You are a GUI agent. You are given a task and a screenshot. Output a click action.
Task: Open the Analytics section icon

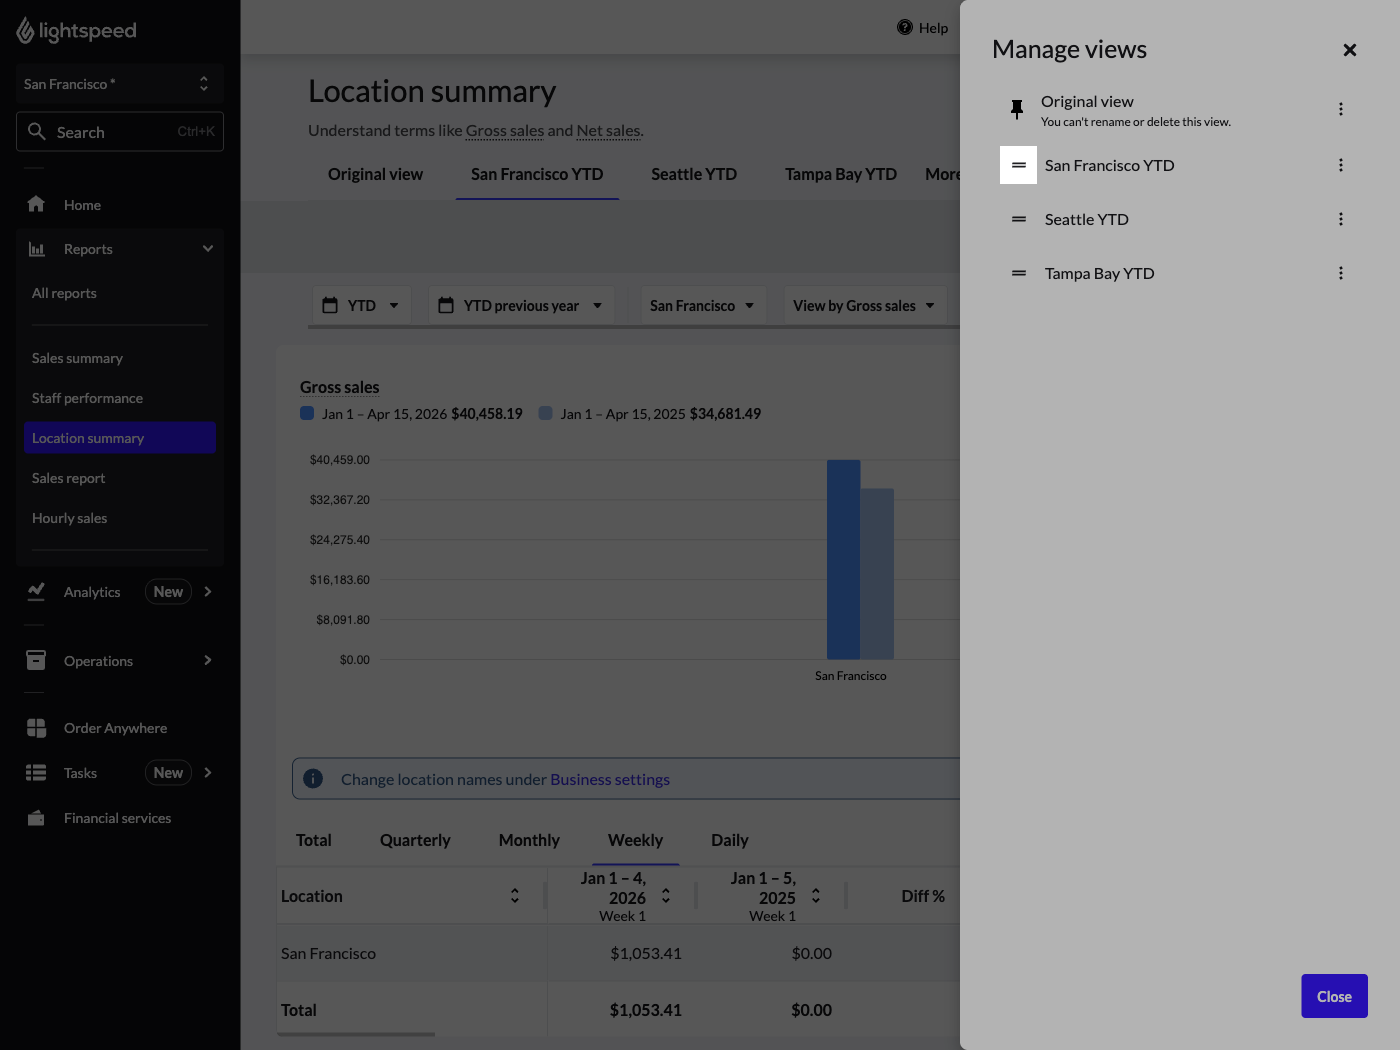click(36, 591)
